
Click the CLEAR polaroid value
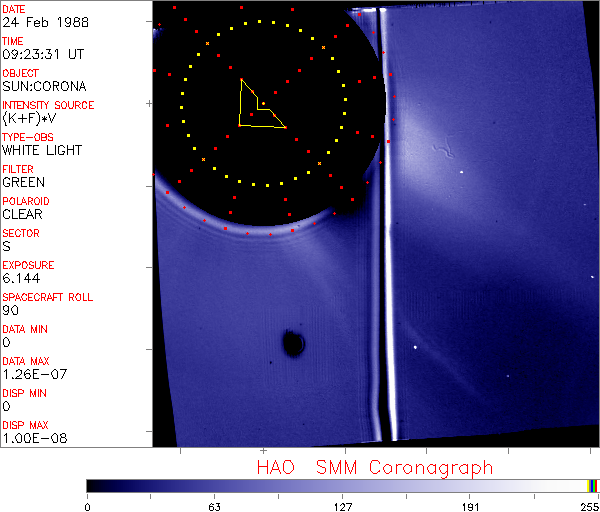[x=24, y=215]
